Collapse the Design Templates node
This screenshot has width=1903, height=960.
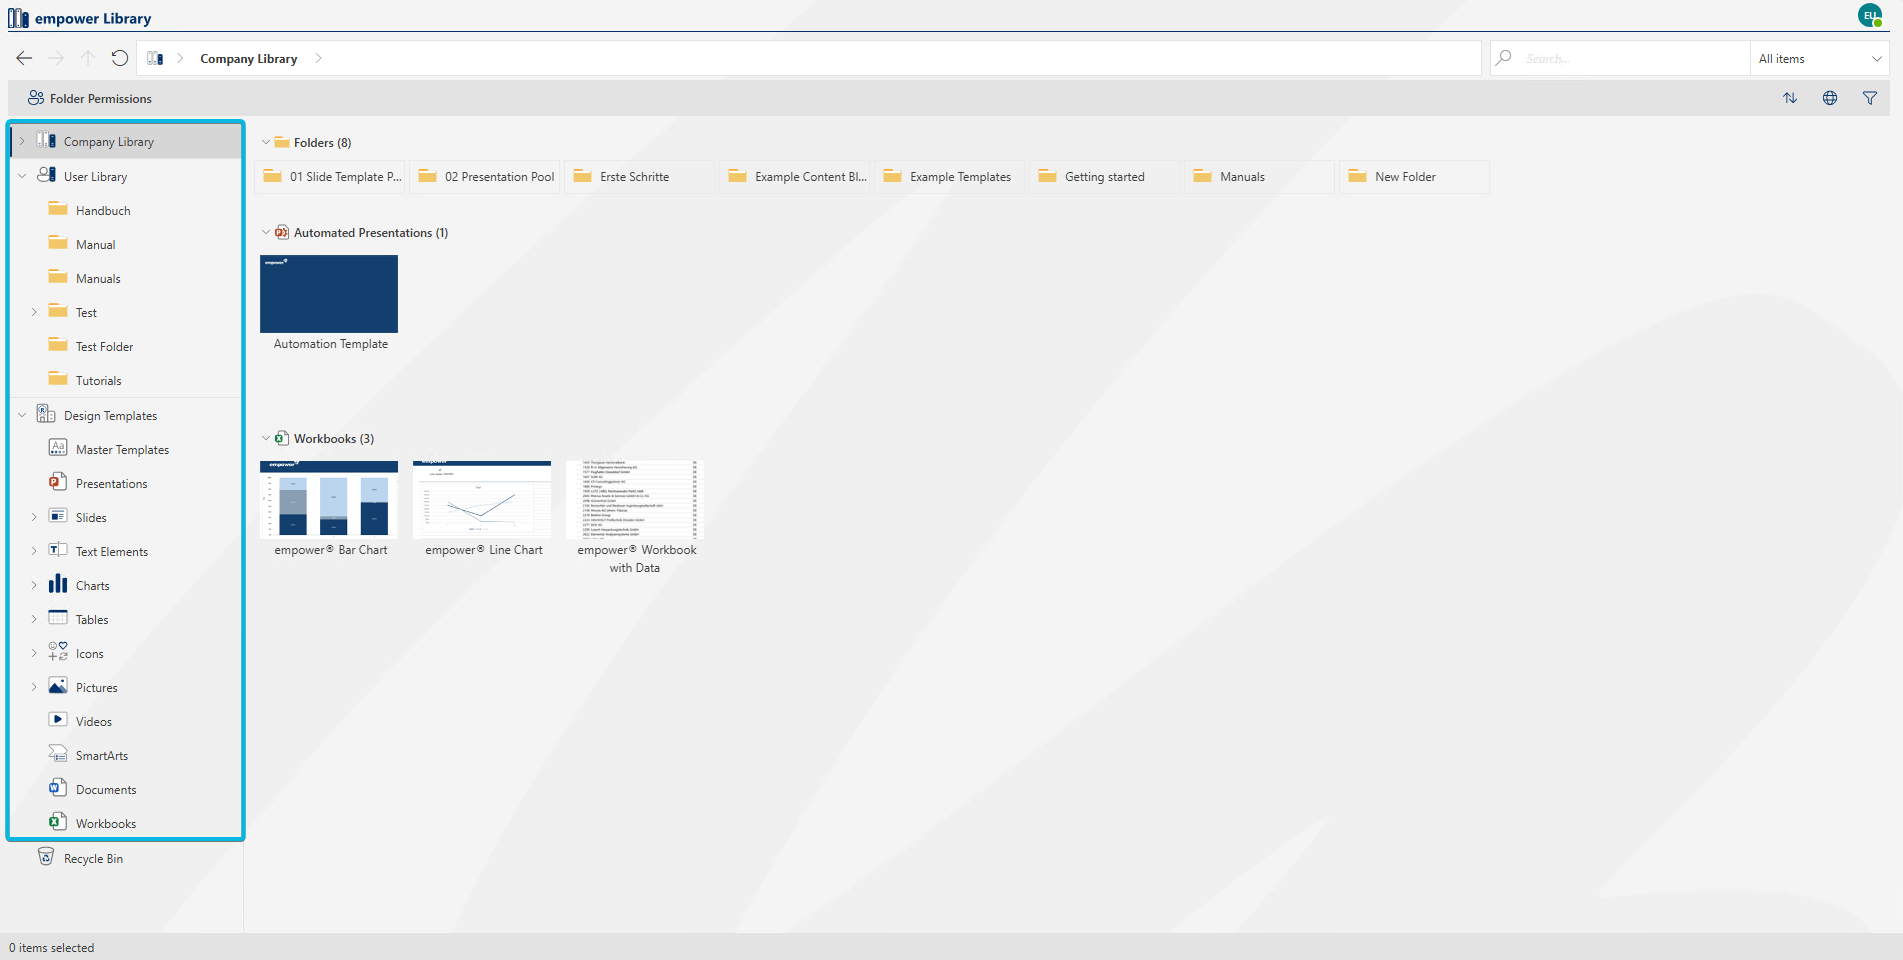[22, 415]
